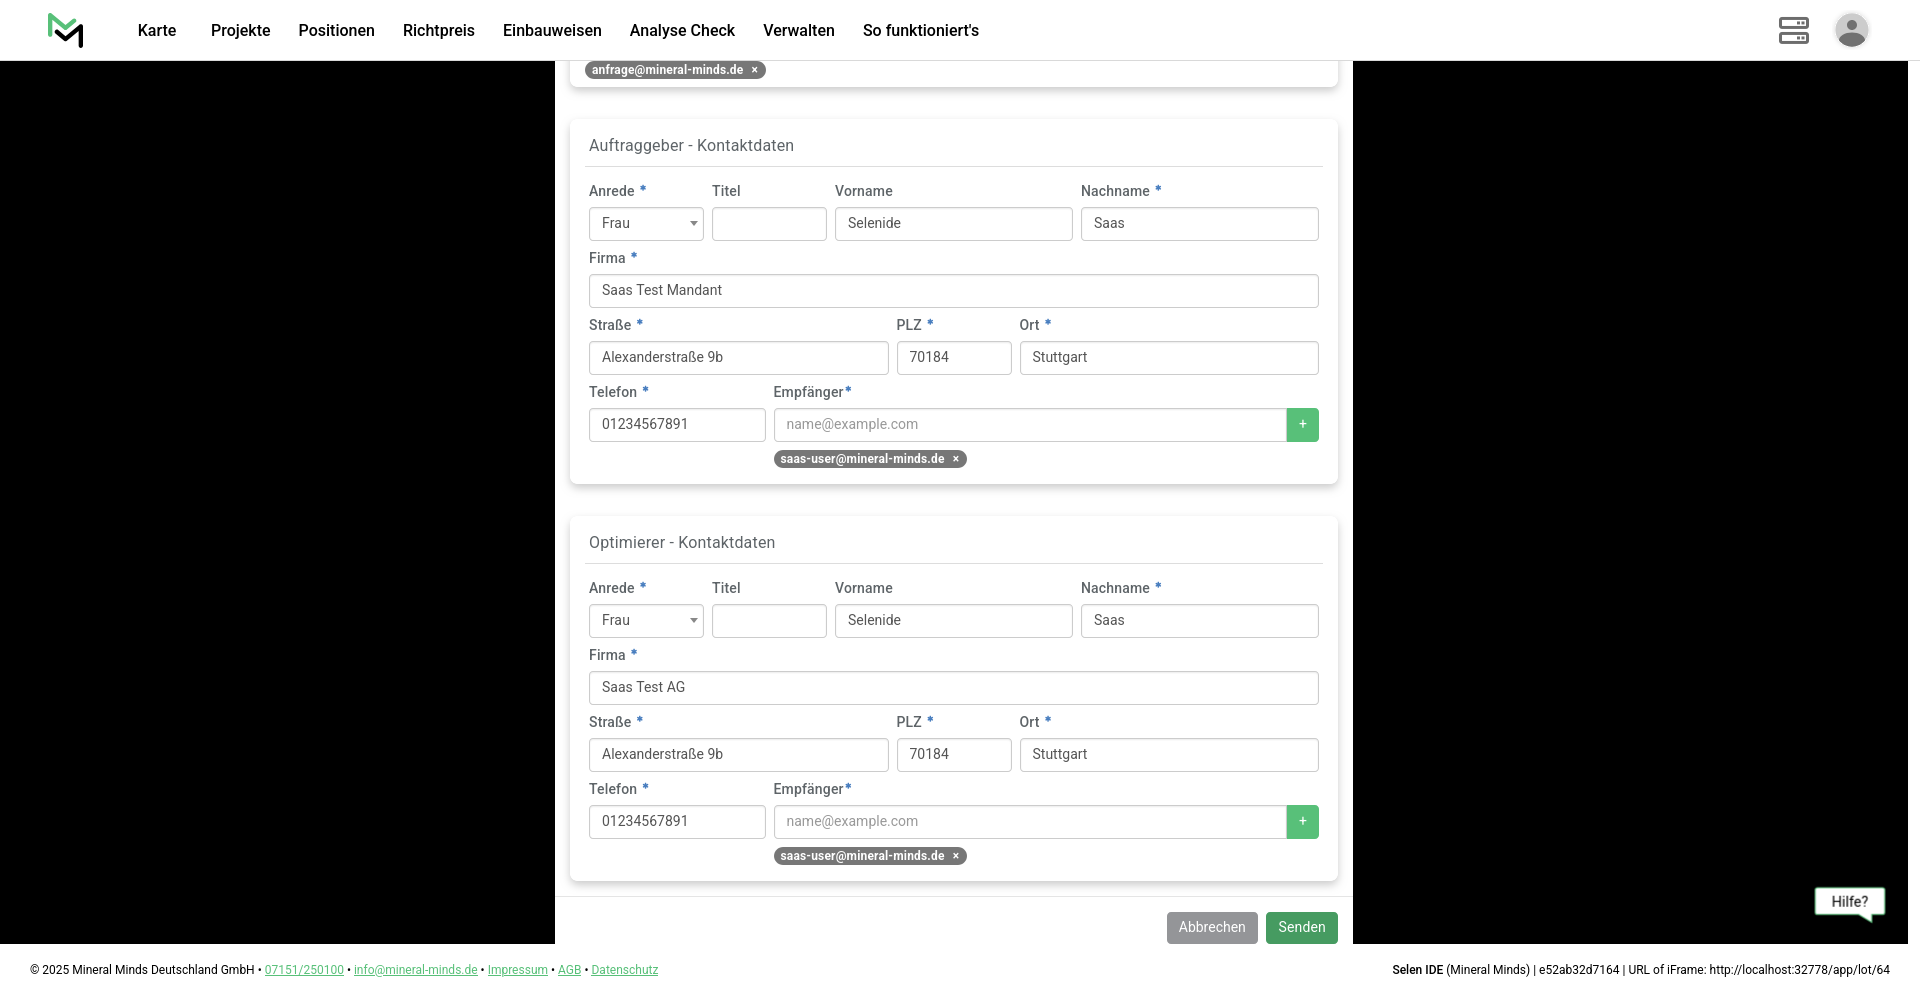Add recipient with Optimierer plus button
Screen dimensions: 1920x994
tap(1302, 822)
